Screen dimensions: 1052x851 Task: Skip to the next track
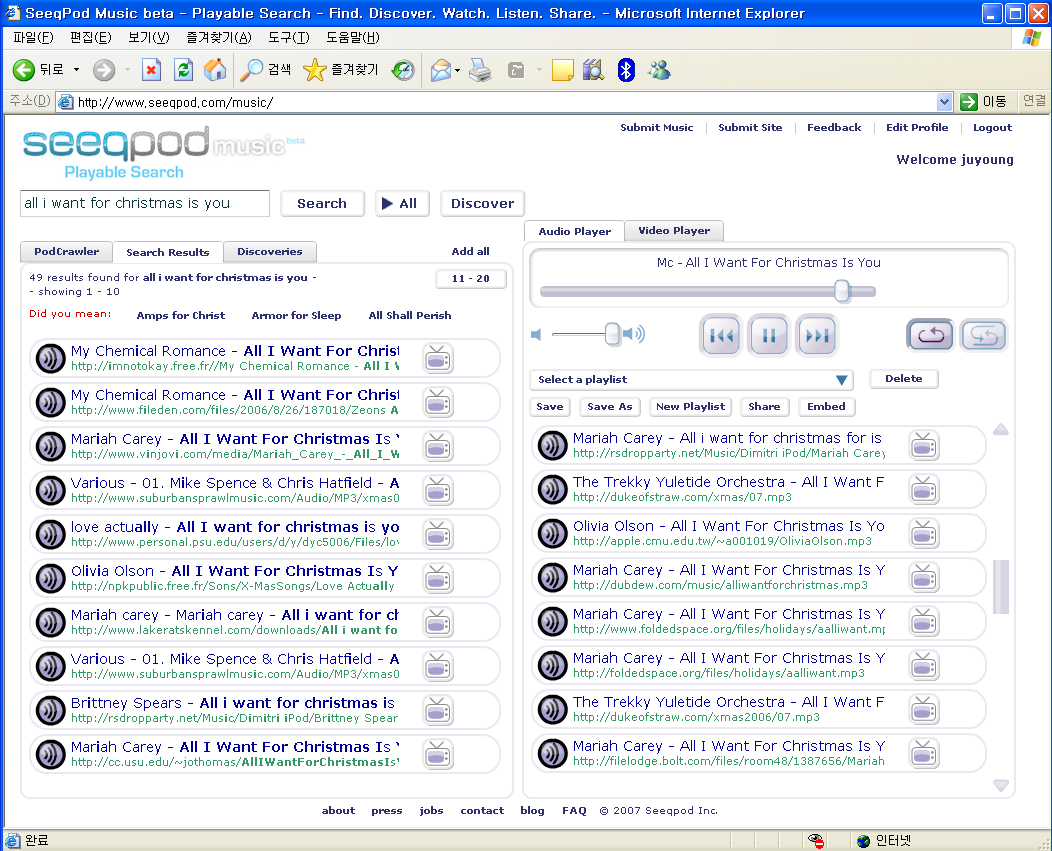tap(817, 335)
